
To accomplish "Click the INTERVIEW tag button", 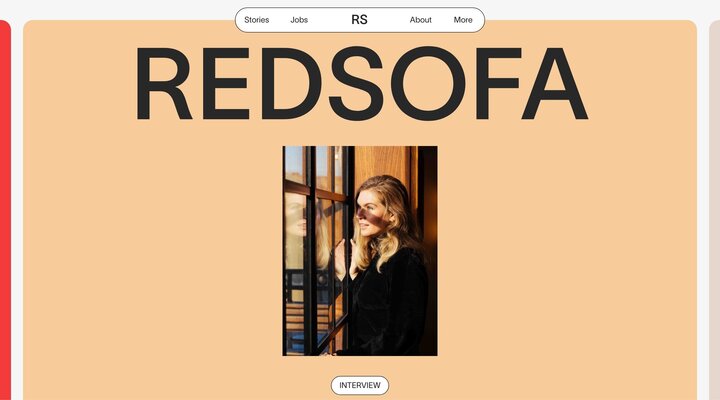I will [360, 385].
